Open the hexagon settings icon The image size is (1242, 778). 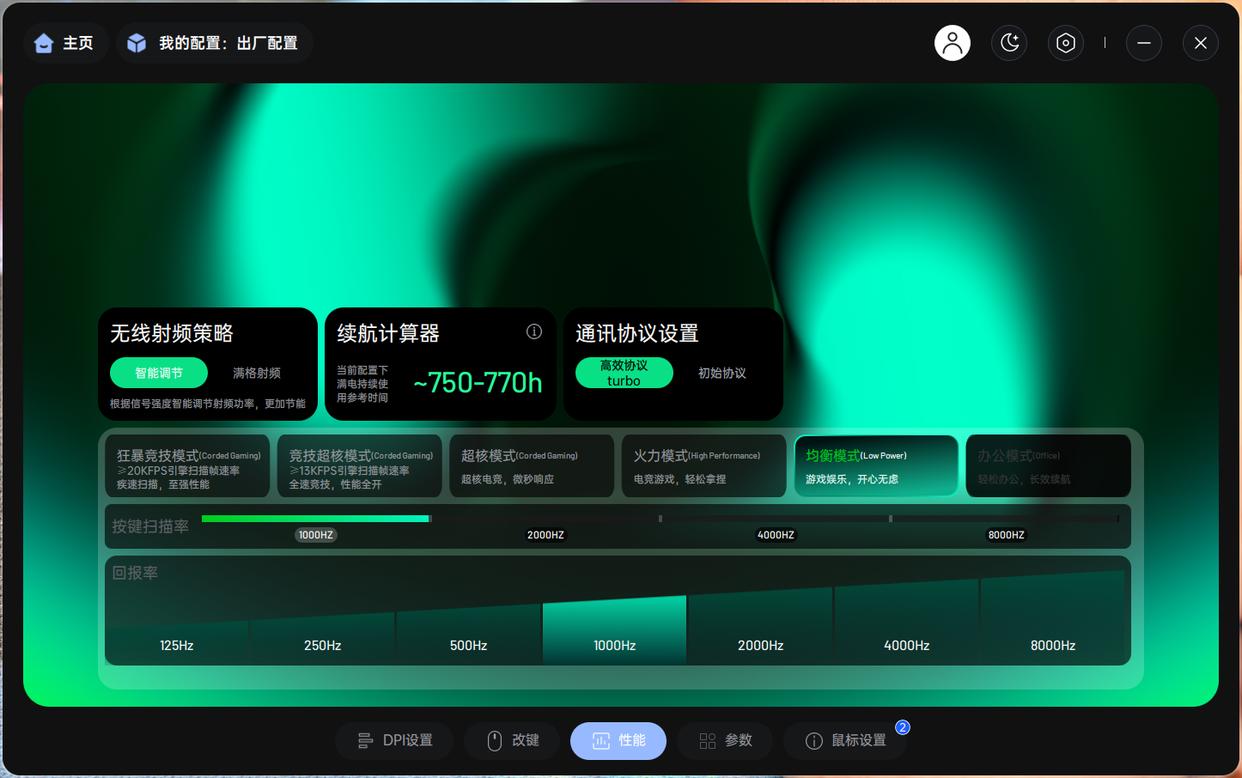pos(1066,43)
